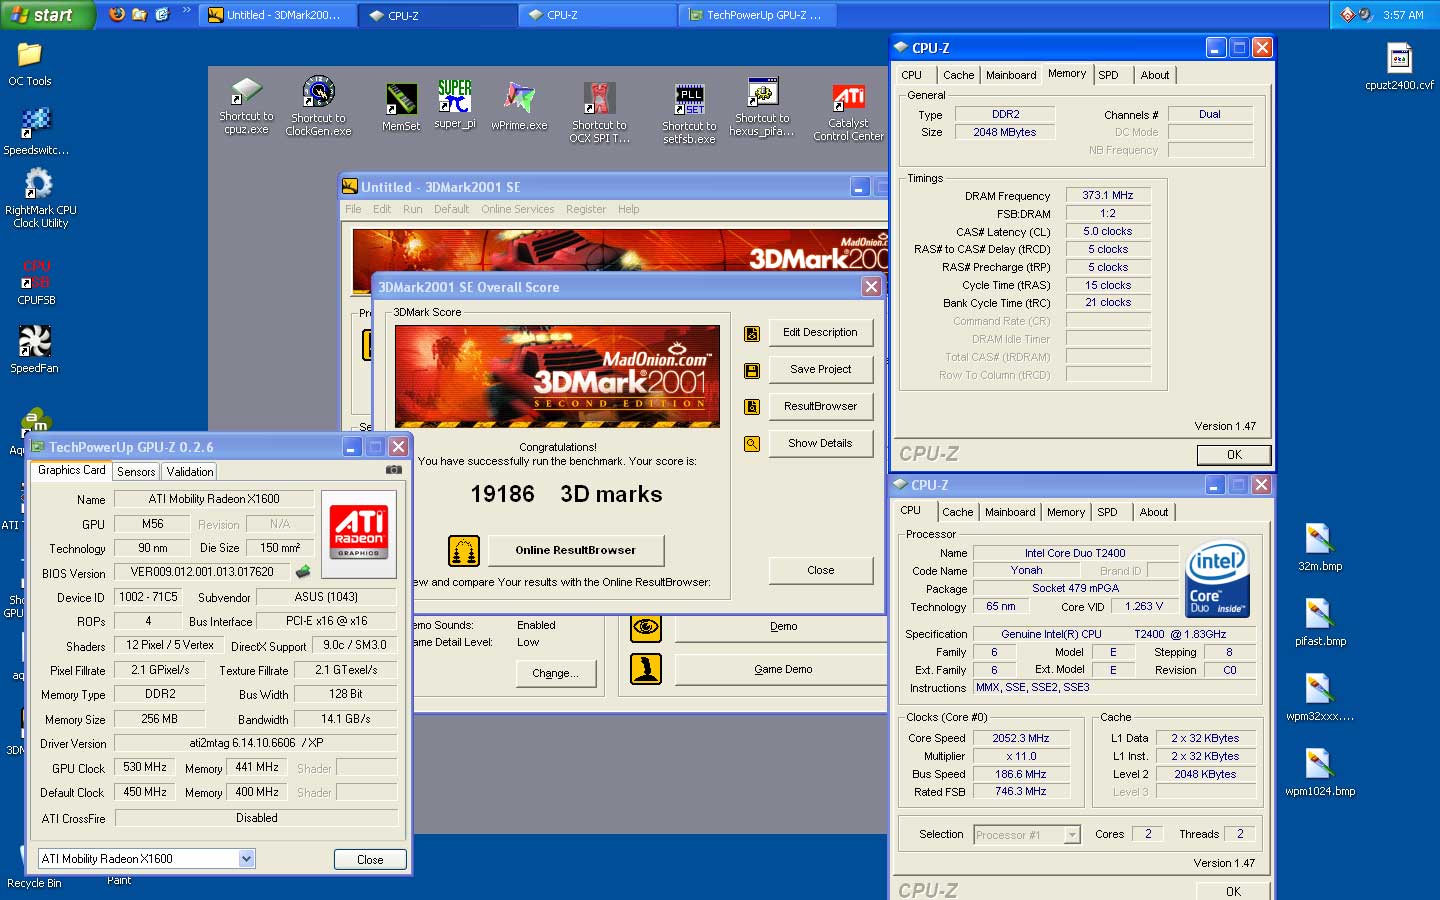
Task: Open the super_pi icon
Action: click(455, 97)
